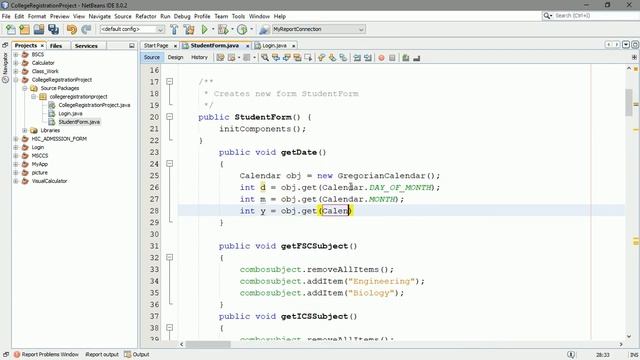Open the Navigate menu
This screenshot has height=360, width=640.
coord(100,16)
